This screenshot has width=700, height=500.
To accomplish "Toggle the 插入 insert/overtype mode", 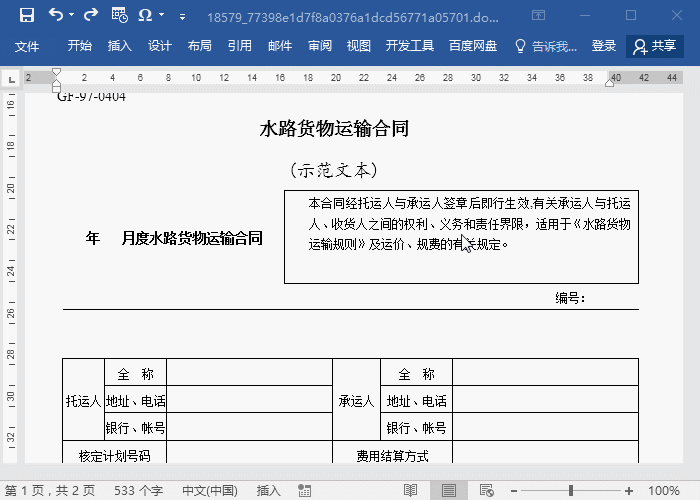I will pyautogui.click(x=269, y=490).
